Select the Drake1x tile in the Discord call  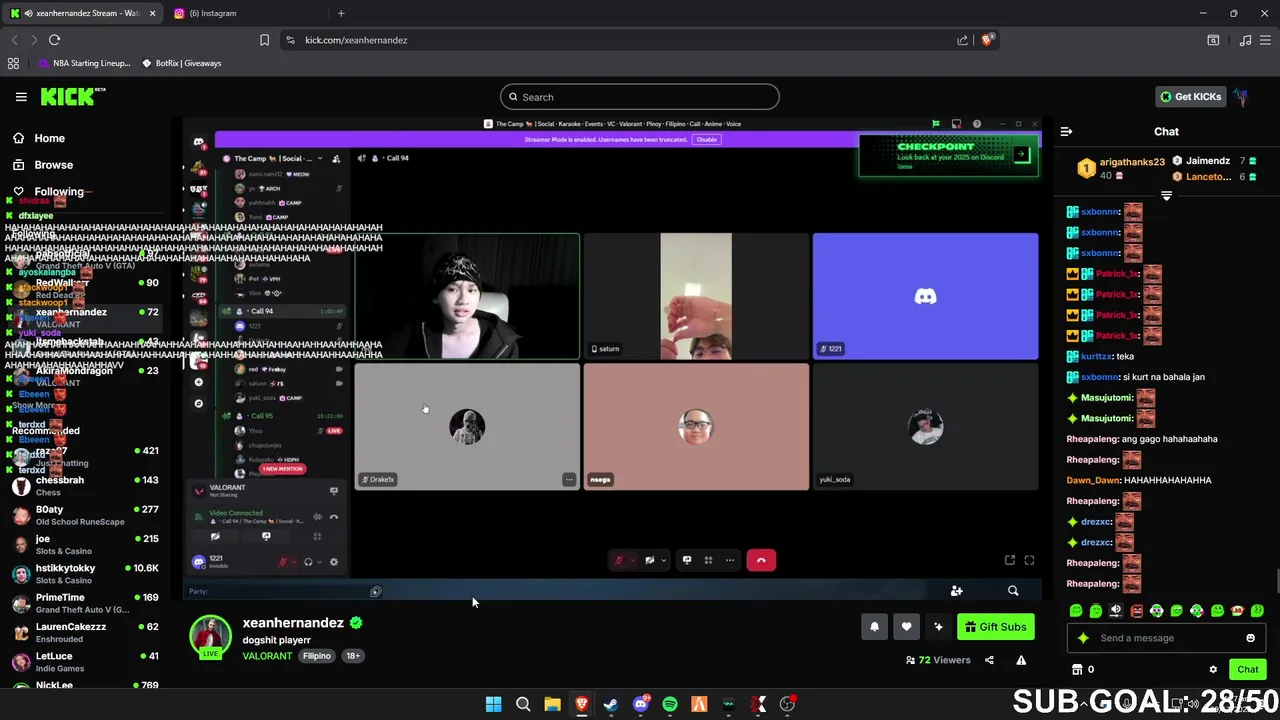coord(467,427)
